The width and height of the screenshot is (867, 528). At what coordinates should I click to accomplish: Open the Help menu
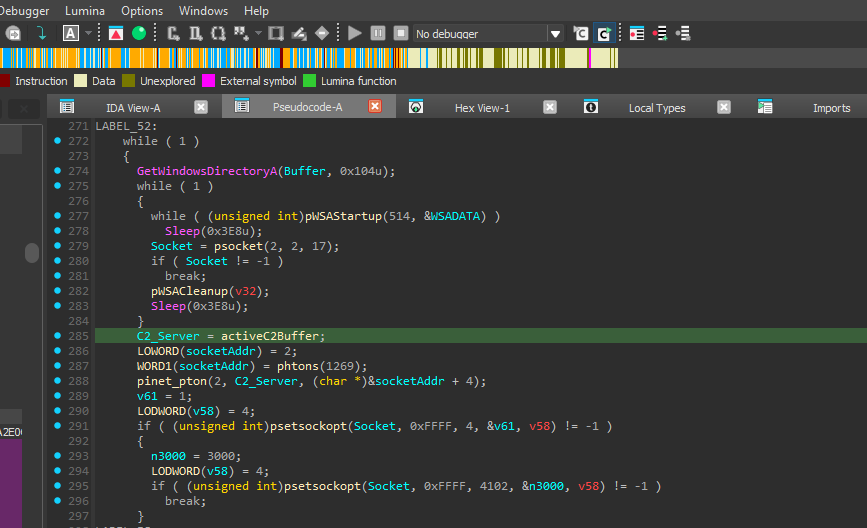click(256, 11)
